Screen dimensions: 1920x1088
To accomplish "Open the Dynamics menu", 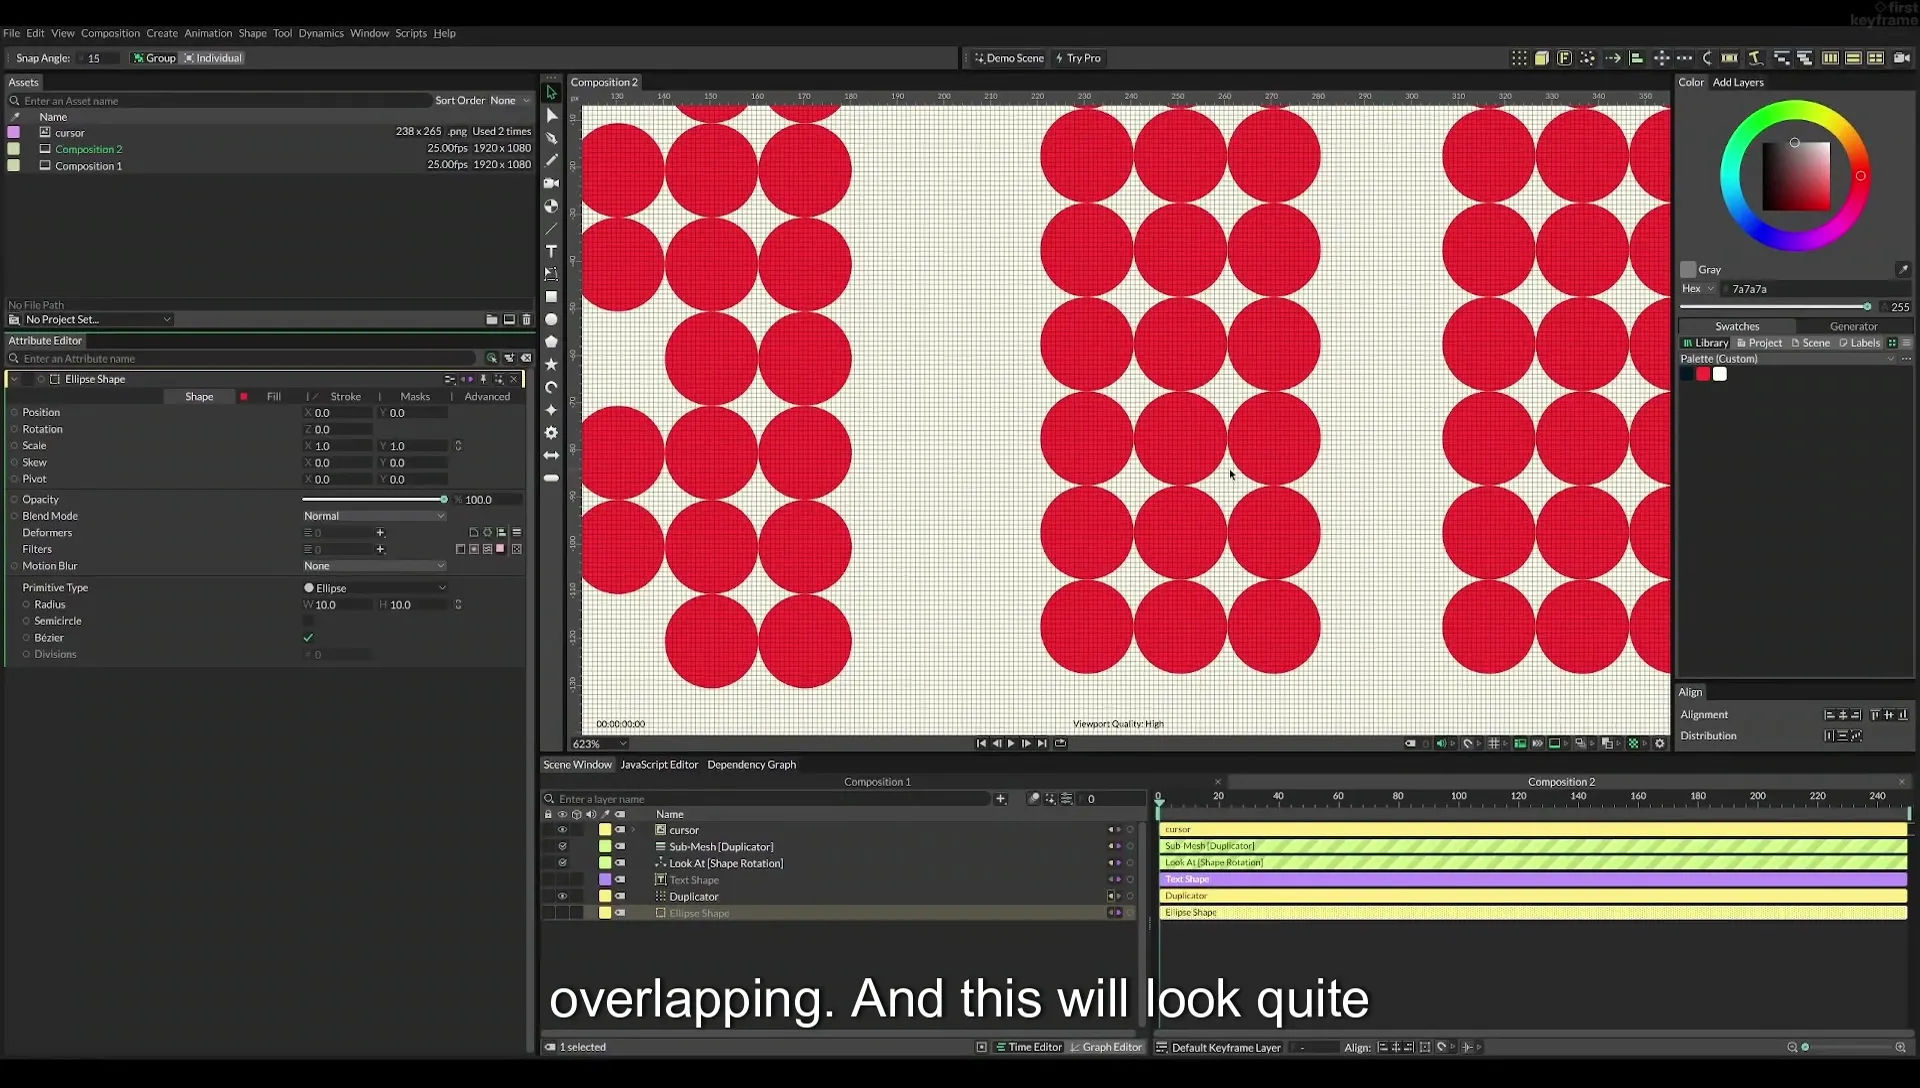I will tap(321, 33).
